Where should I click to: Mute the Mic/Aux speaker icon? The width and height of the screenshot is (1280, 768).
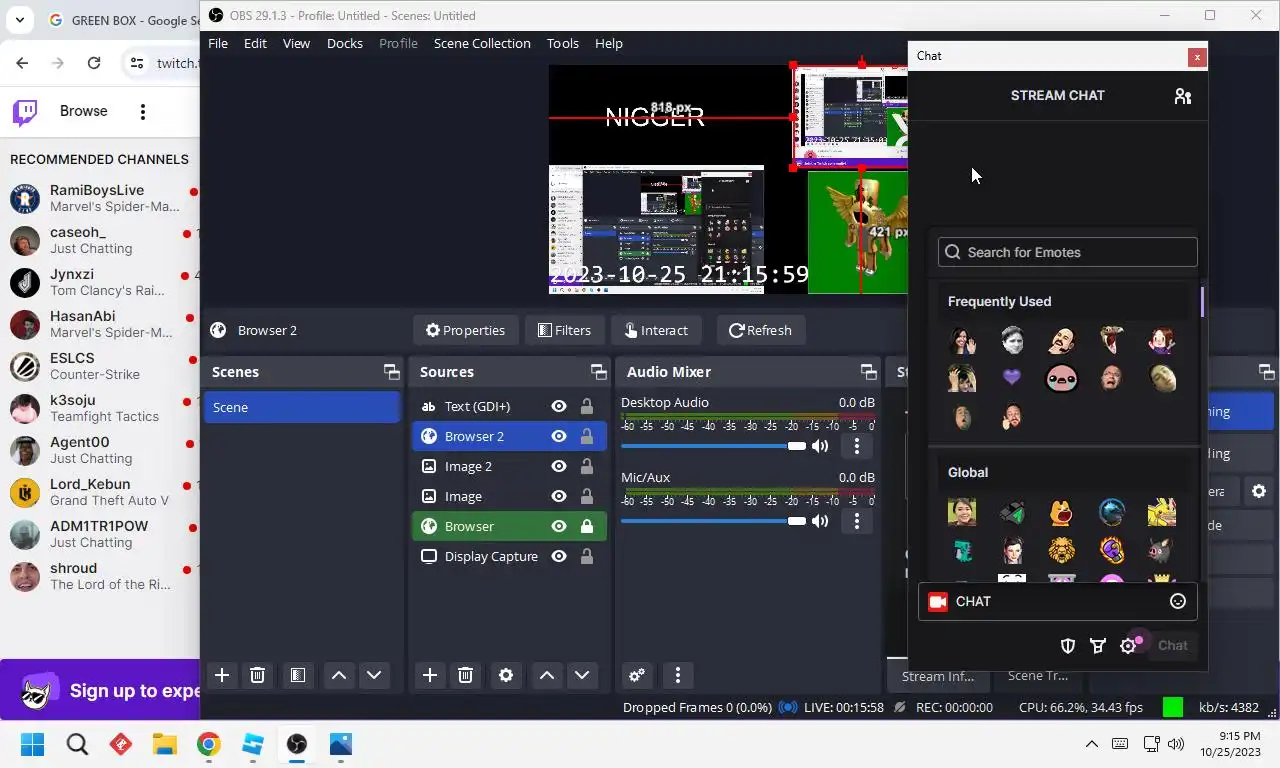tap(820, 521)
